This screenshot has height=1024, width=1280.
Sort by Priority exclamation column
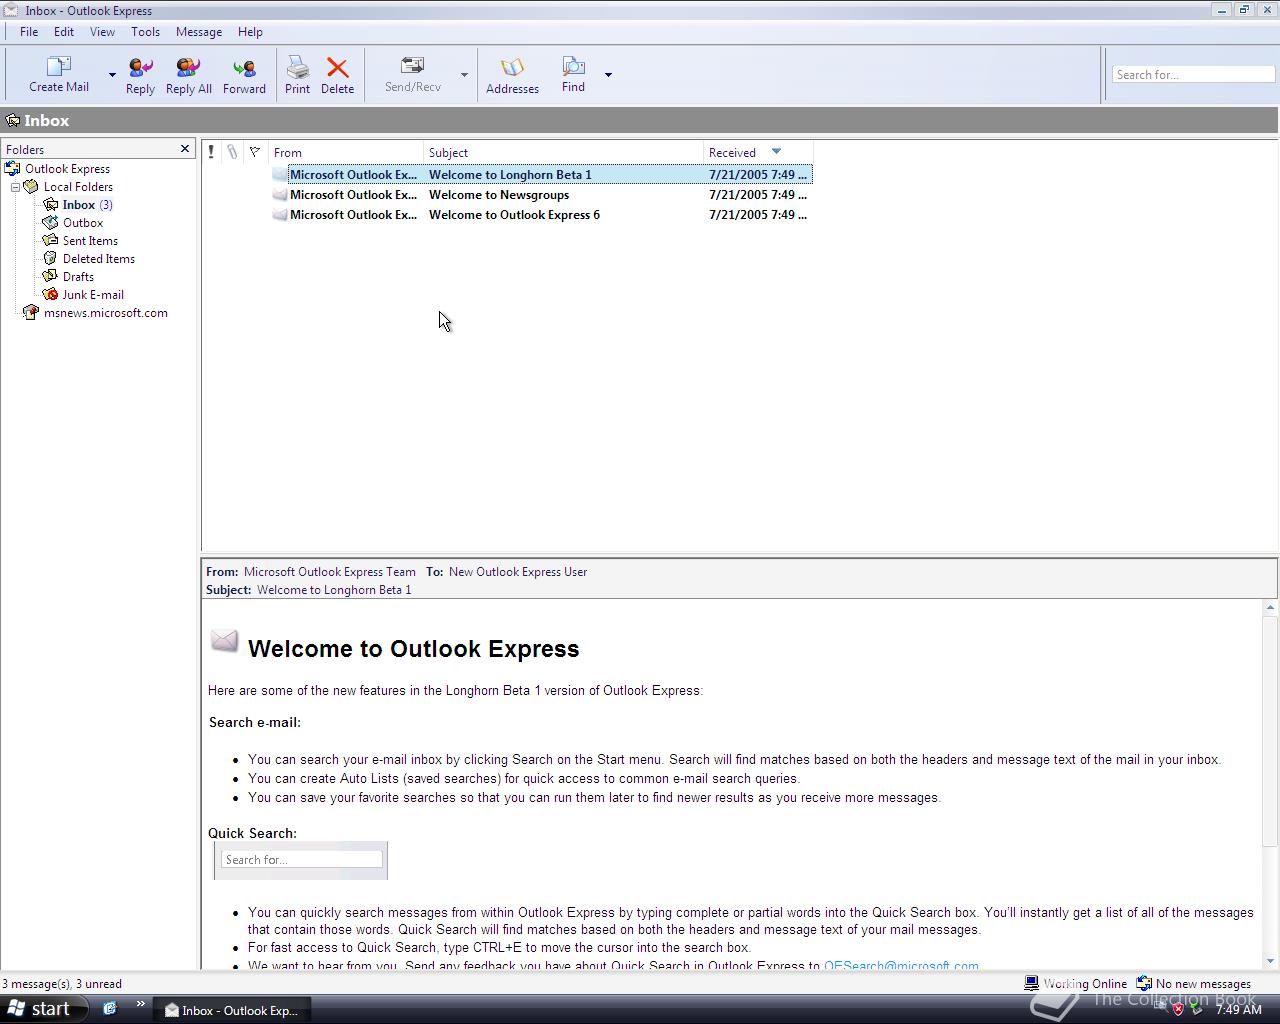tap(211, 152)
